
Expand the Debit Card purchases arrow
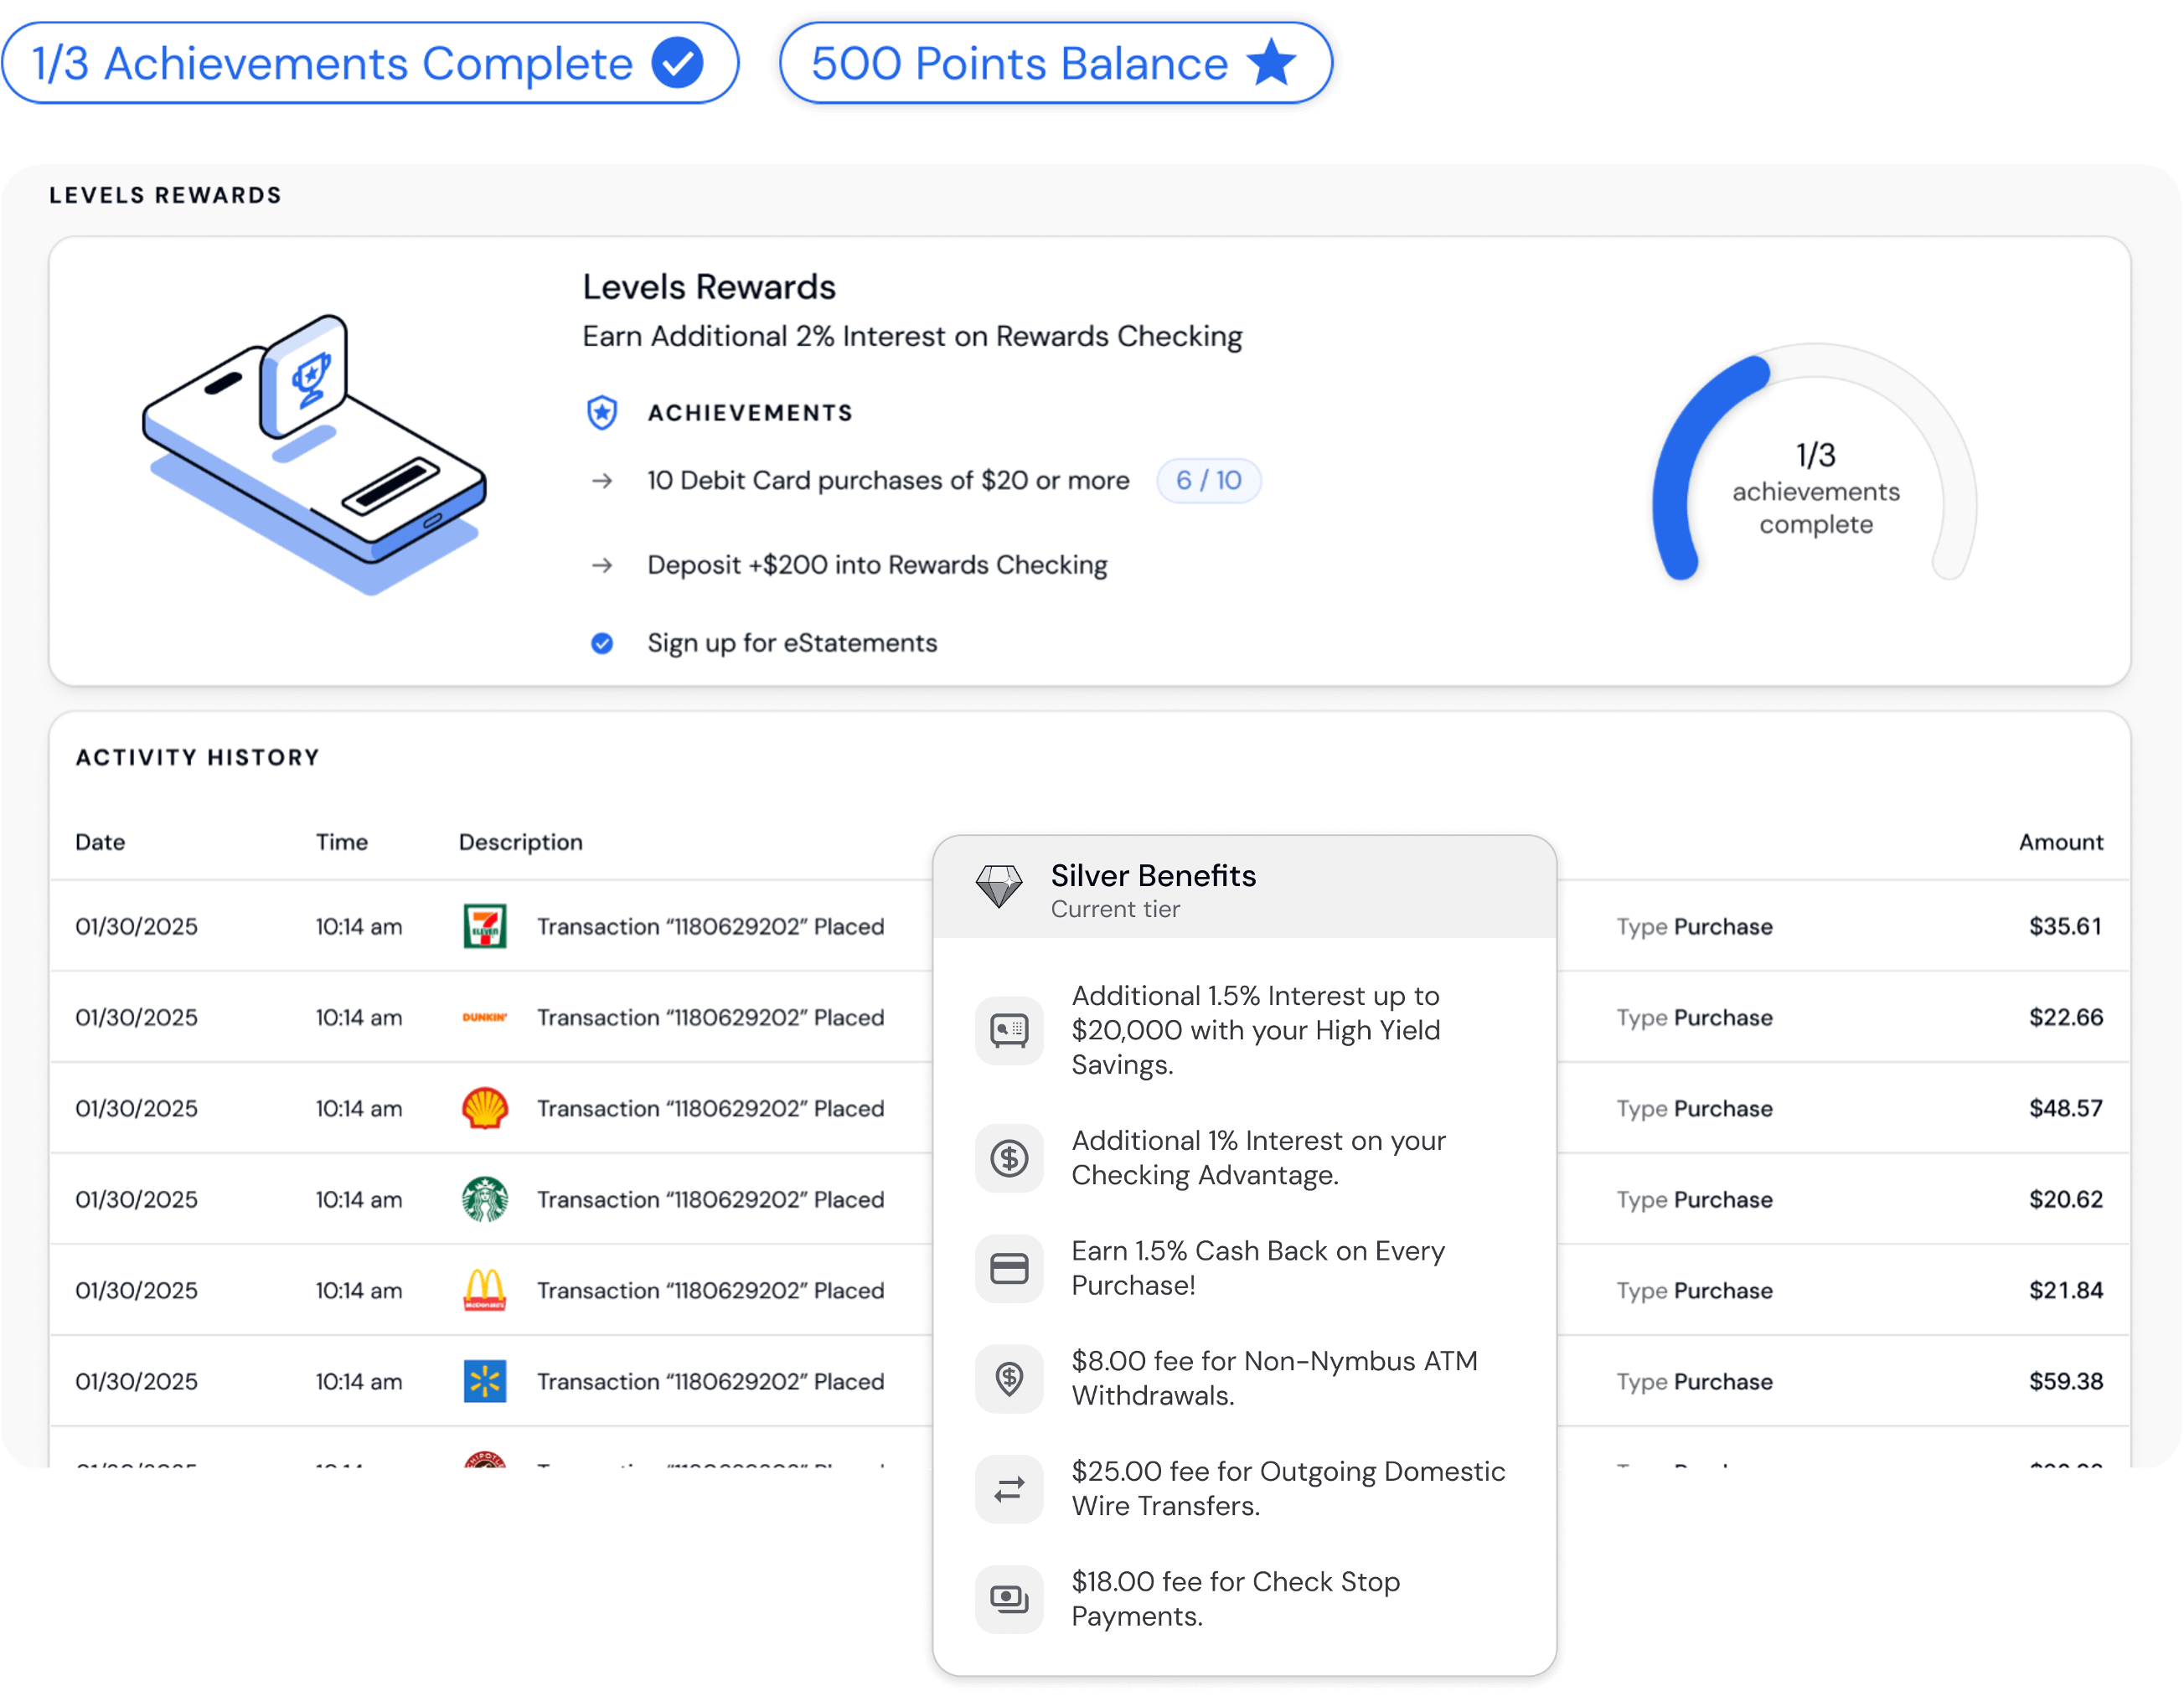pos(602,481)
